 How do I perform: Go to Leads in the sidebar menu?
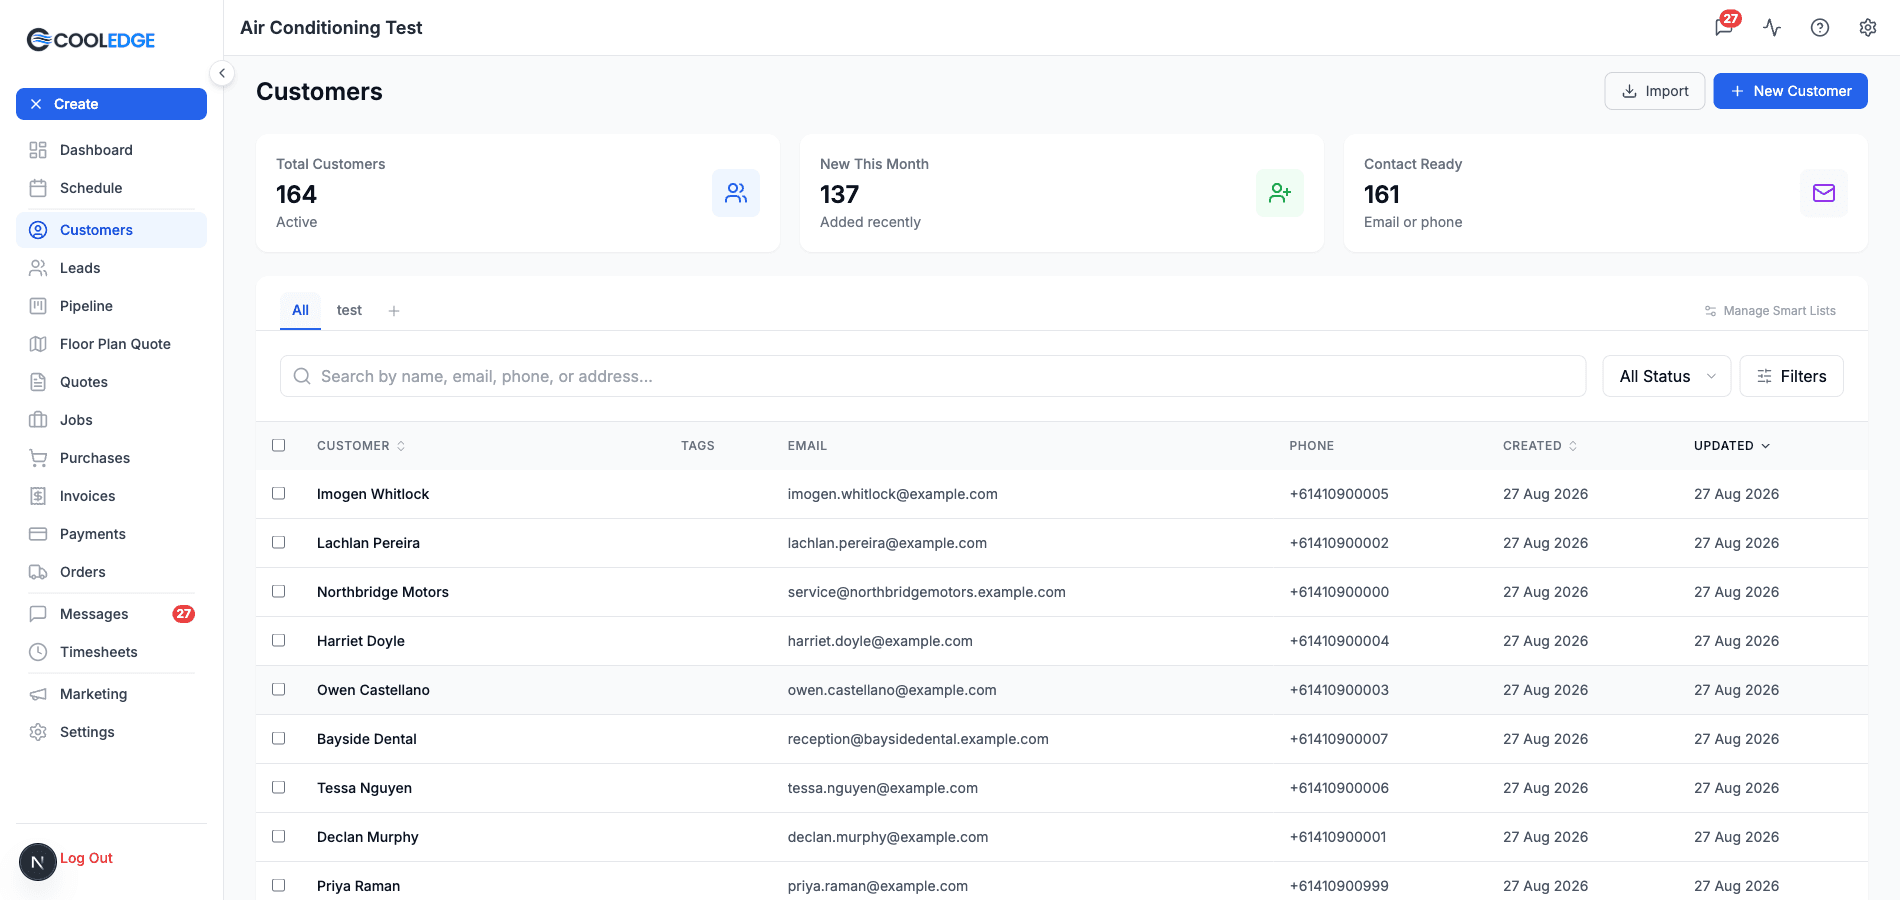click(x=111, y=268)
